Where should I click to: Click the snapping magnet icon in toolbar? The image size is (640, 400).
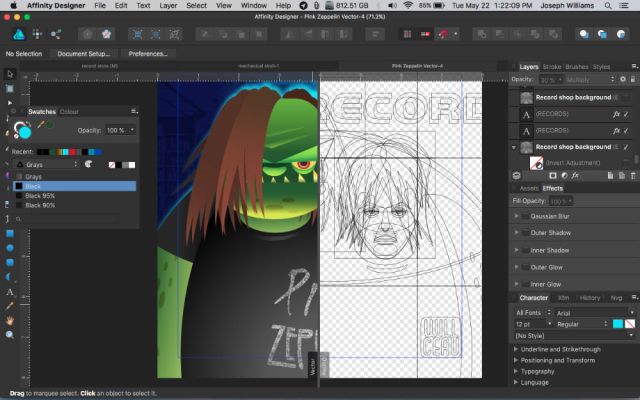click(x=443, y=34)
